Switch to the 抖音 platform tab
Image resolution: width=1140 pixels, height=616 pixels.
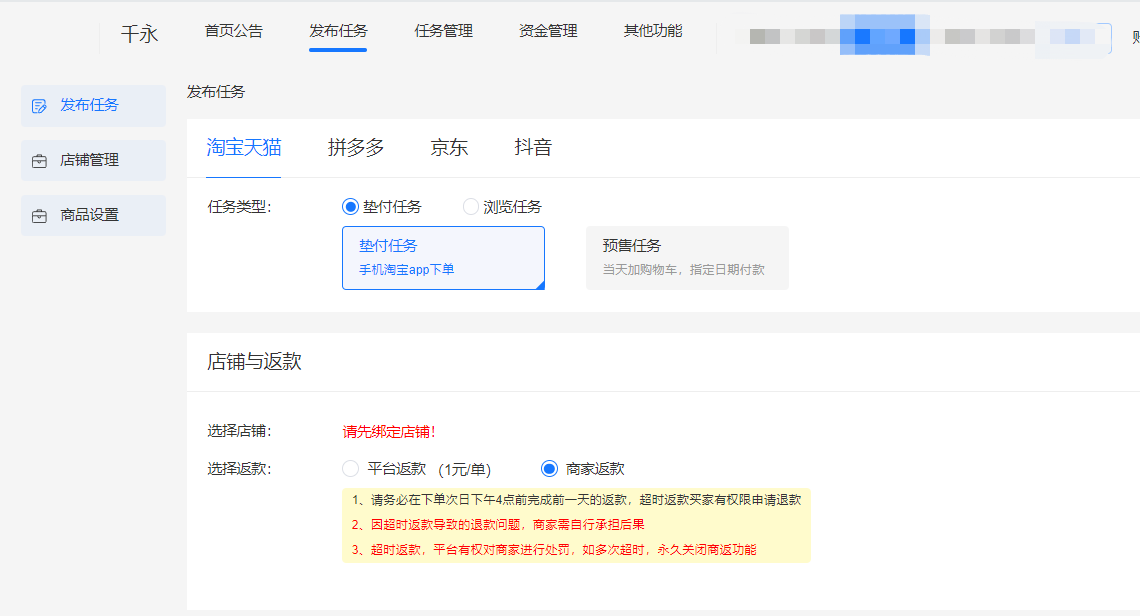(x=533, y=148)
